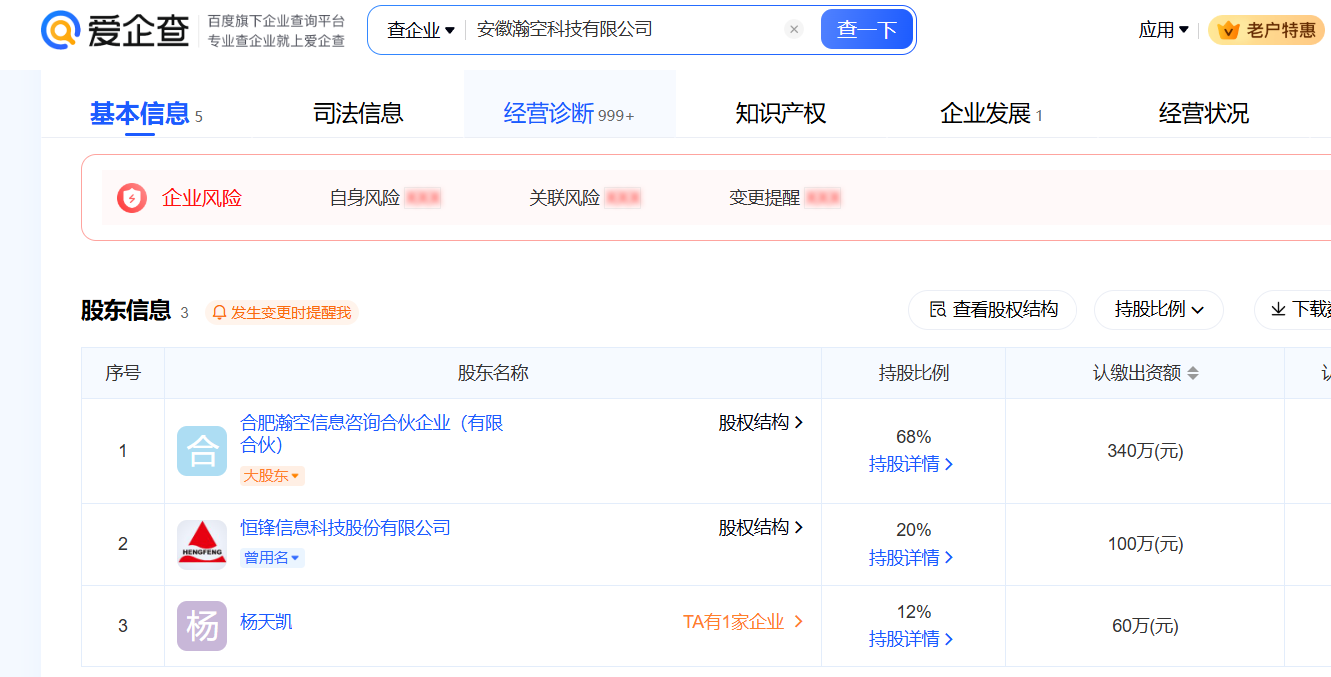
Task: Click into the company name search field
Action: [620, 30]
